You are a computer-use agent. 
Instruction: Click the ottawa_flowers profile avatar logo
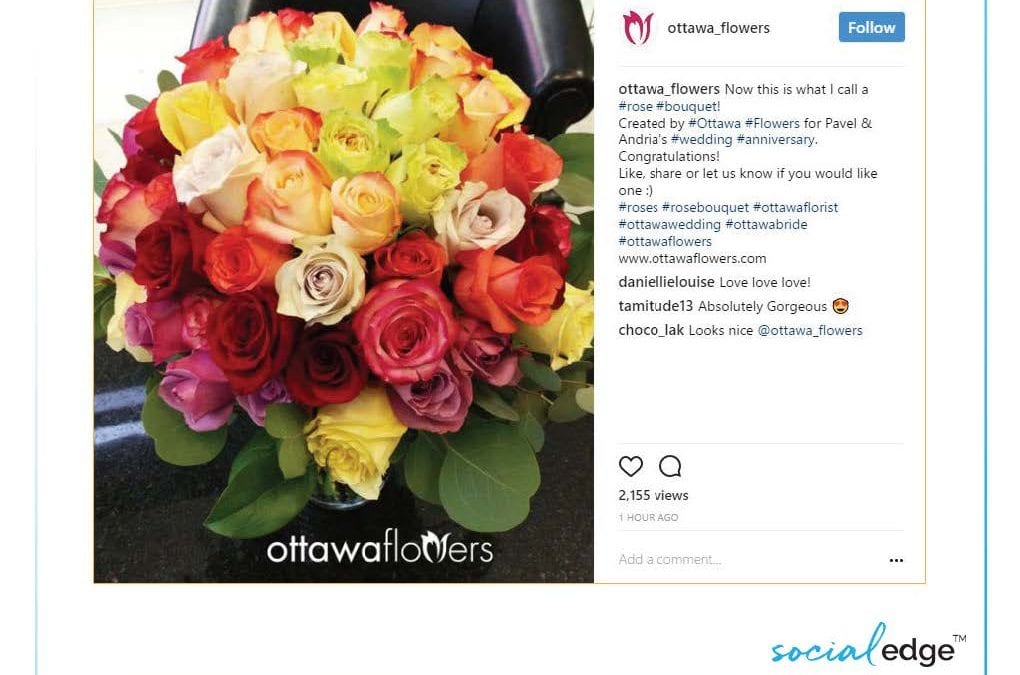(638, 28)
